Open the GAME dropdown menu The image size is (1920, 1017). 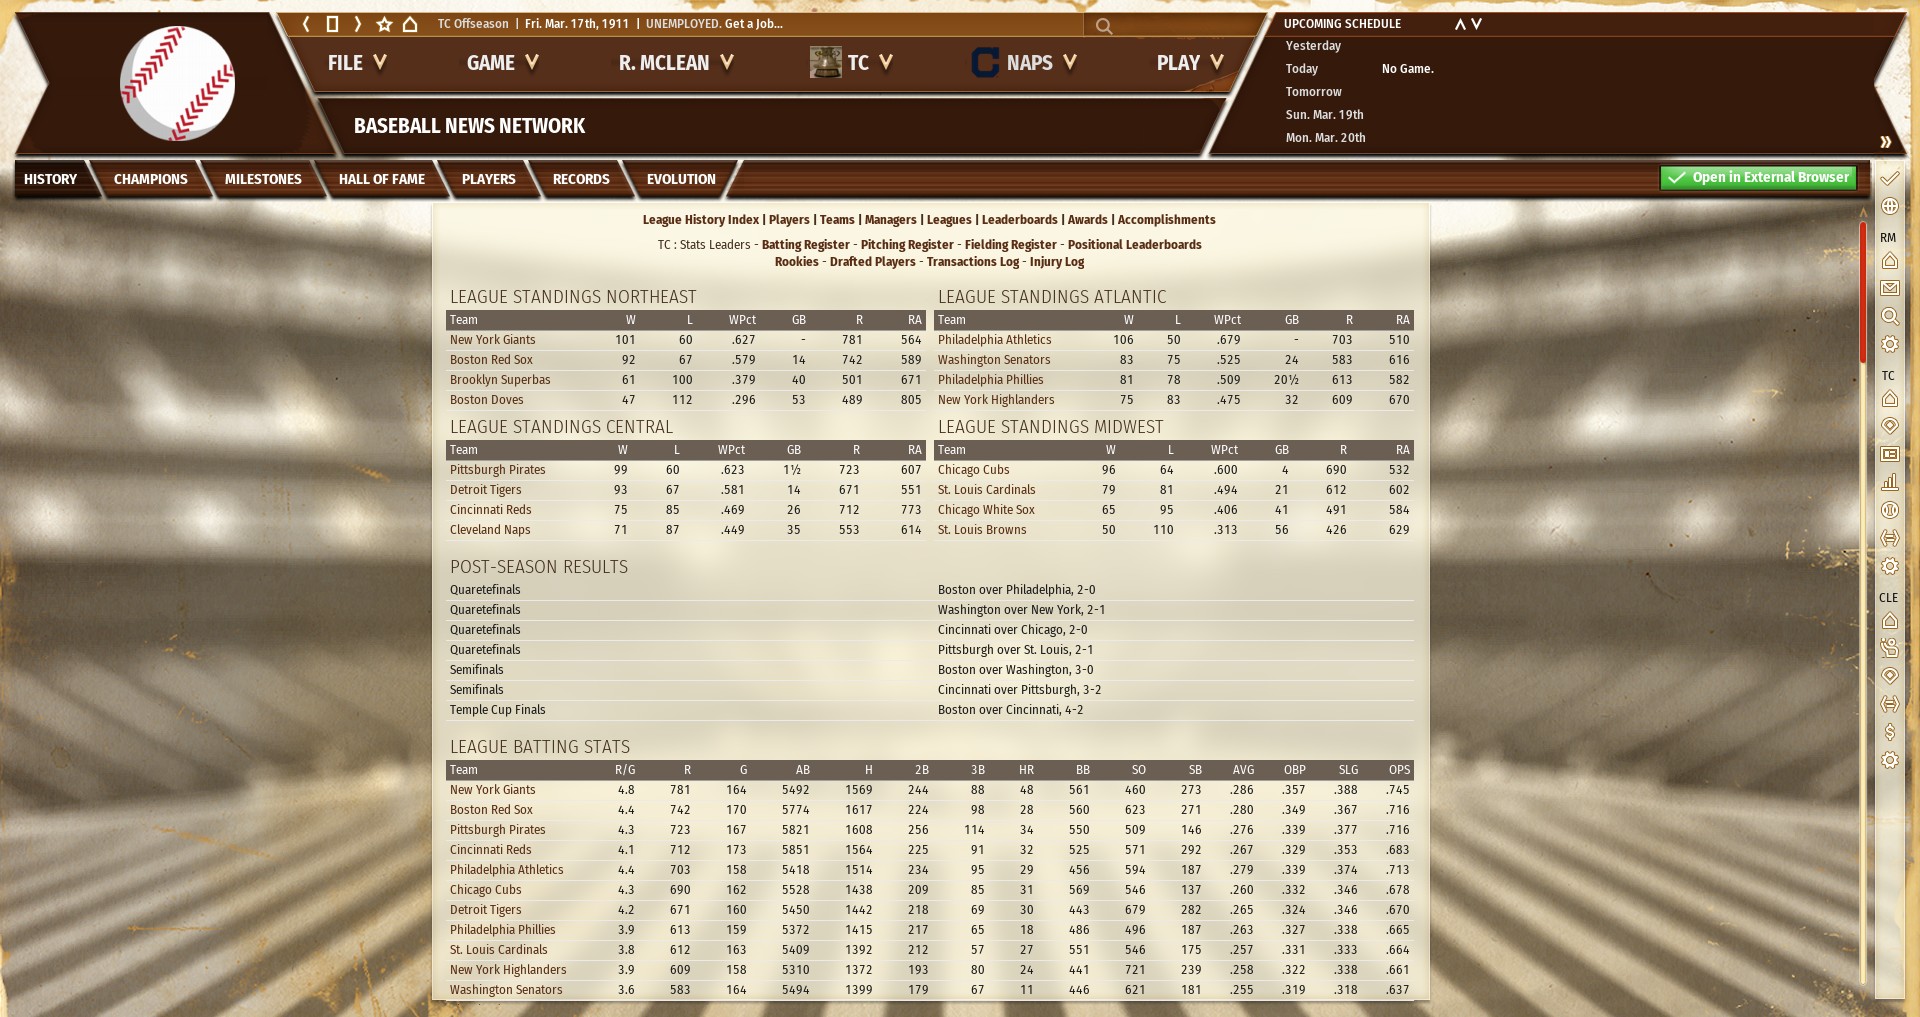(503, 63)
